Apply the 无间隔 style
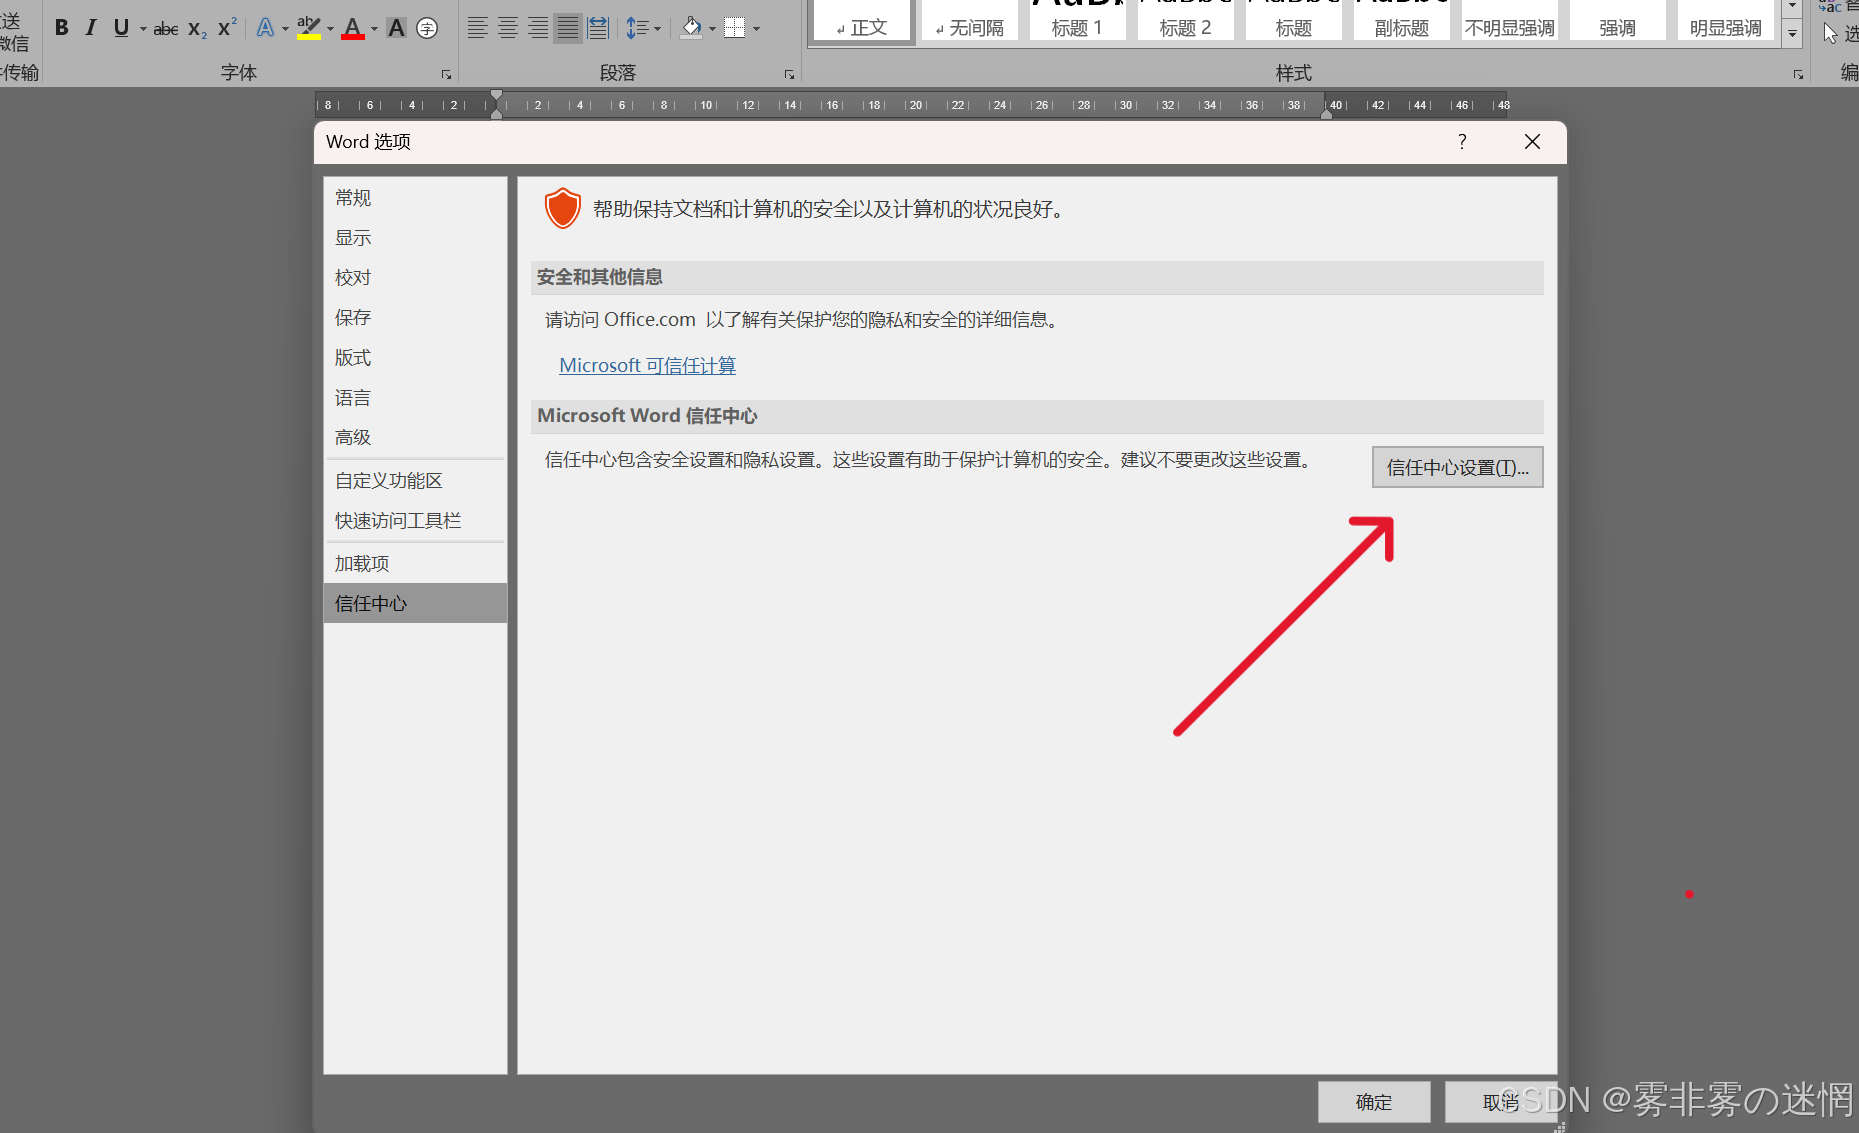Viewport: 1859px width, 1133px height. pos(969,21)
